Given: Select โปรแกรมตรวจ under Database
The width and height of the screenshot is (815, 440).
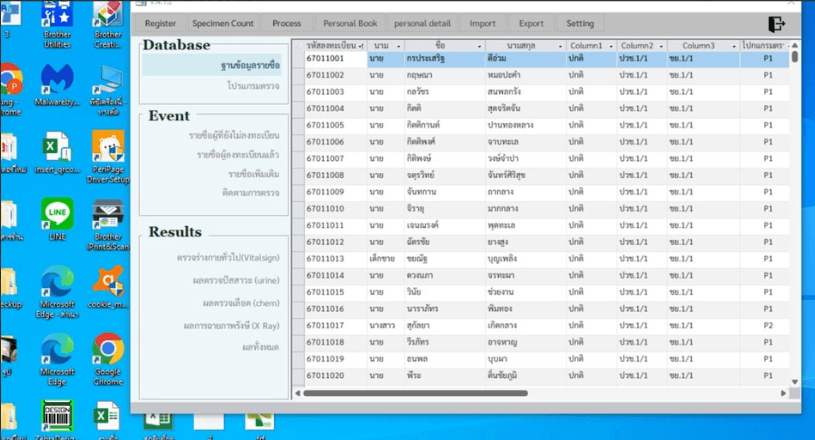Looking at the screenshot, I should (x=253, y=86).
